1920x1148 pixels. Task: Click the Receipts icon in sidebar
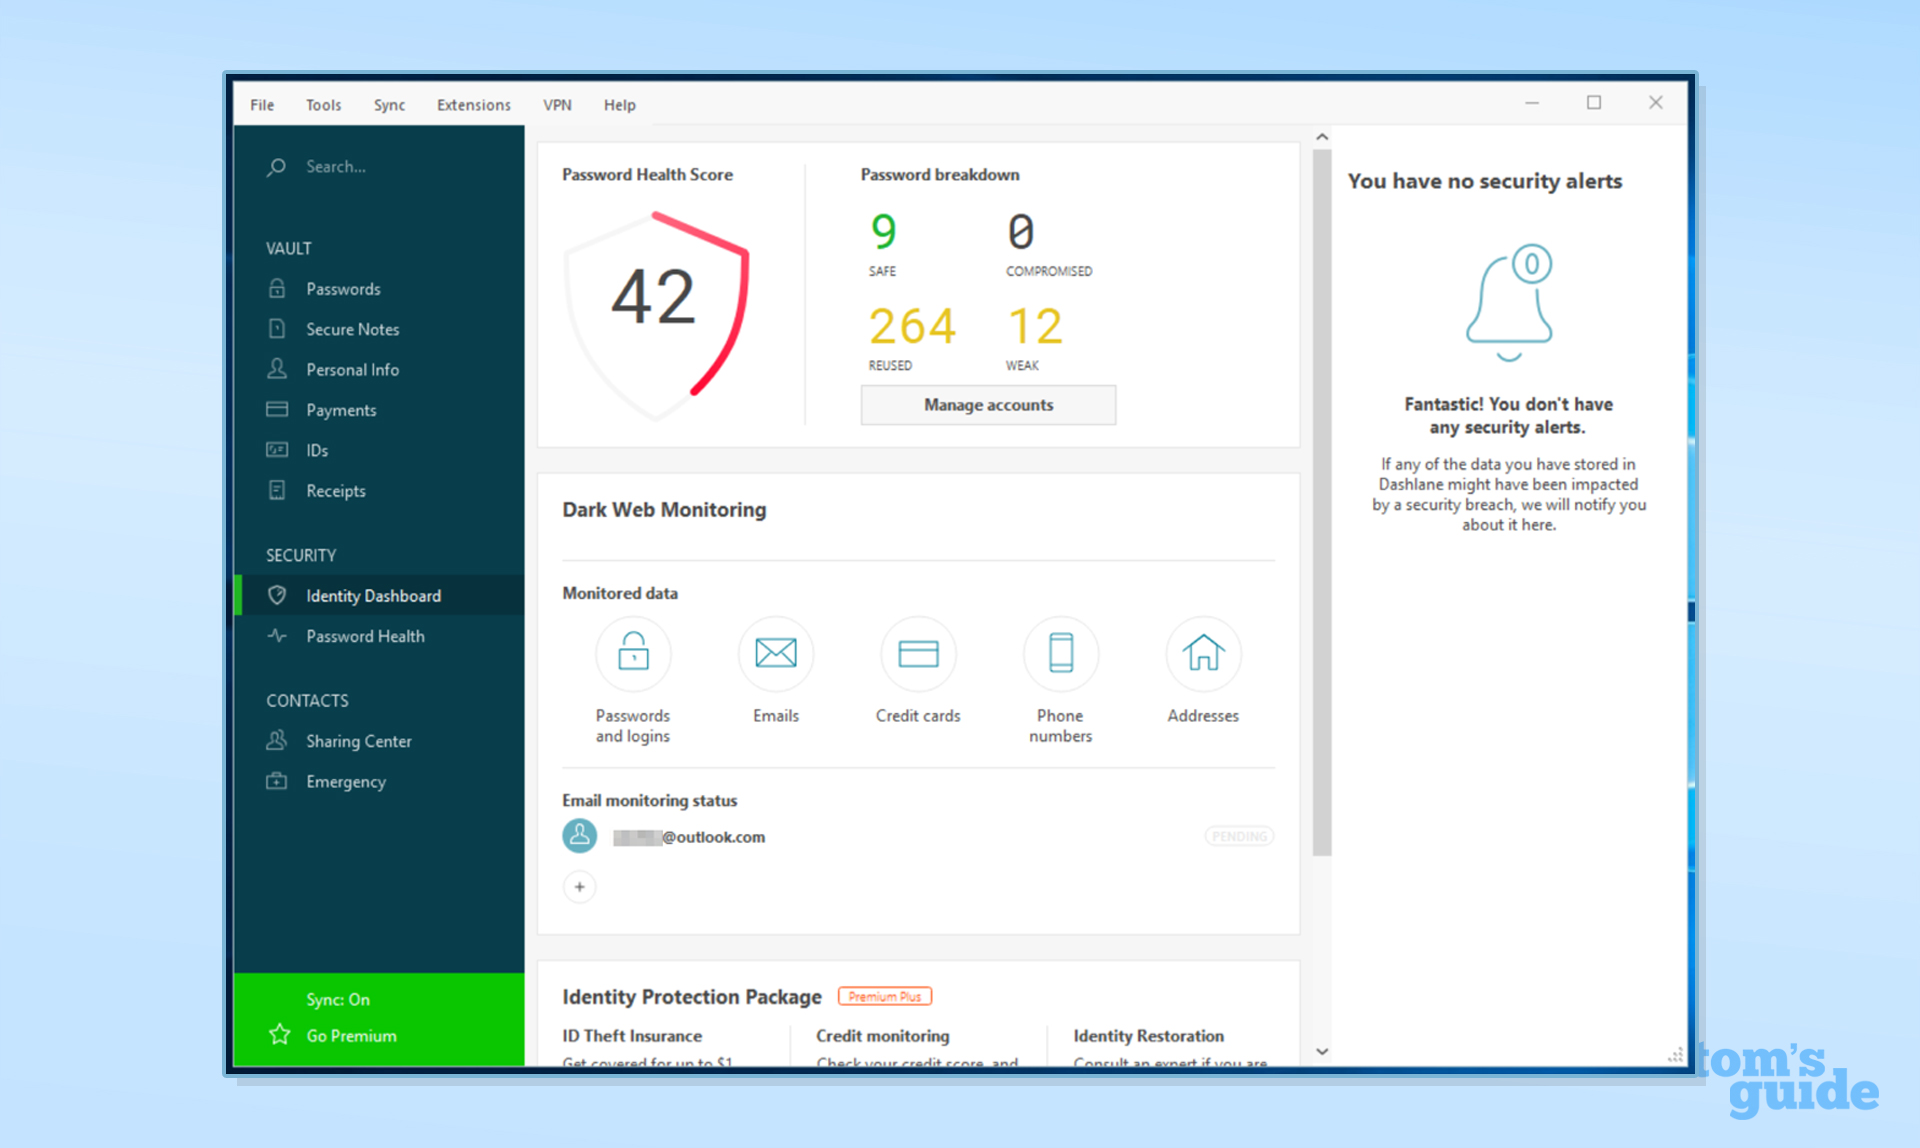pyautogui.click(x=277, y=490)
